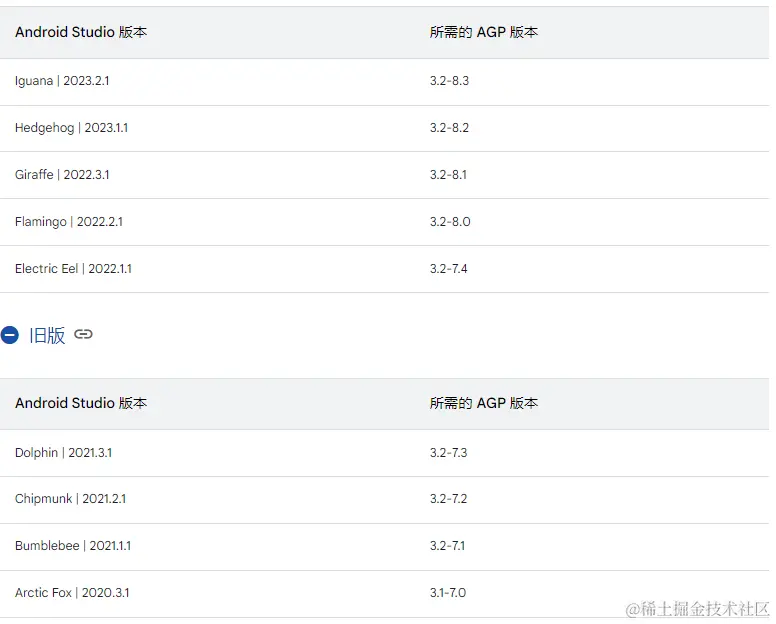Click the Giraffe | 2022.3.1 entry

pos(62,175)
